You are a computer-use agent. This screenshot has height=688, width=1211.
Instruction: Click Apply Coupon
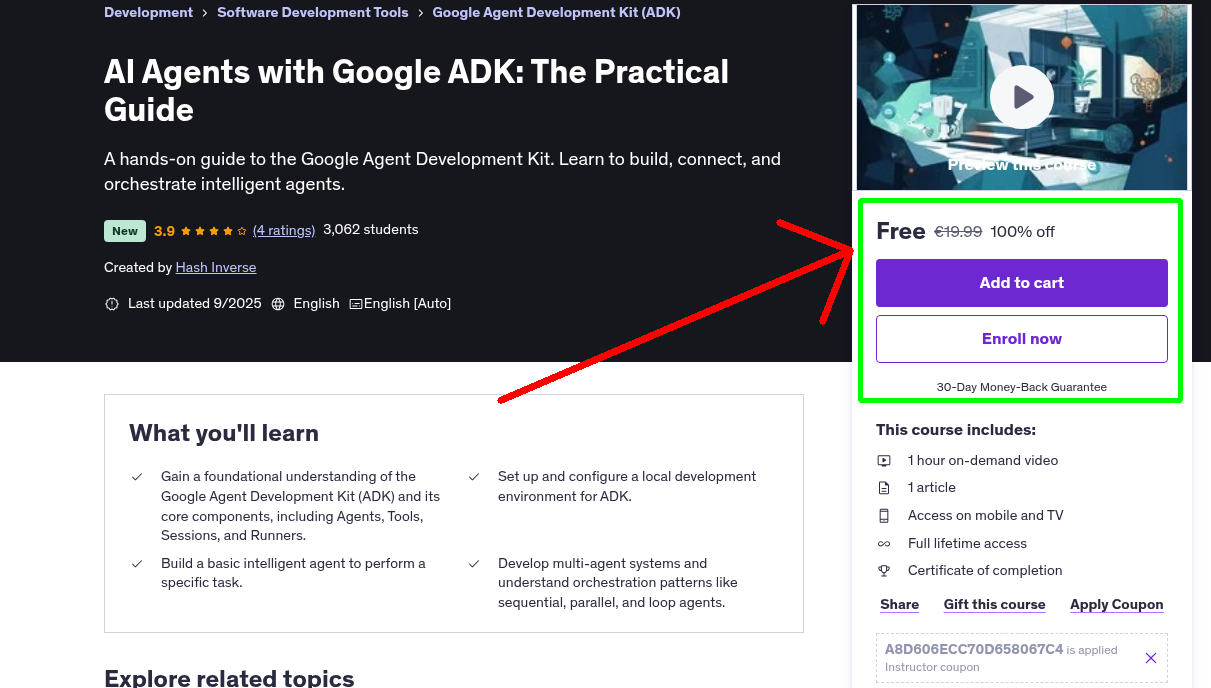[1116, 604]
